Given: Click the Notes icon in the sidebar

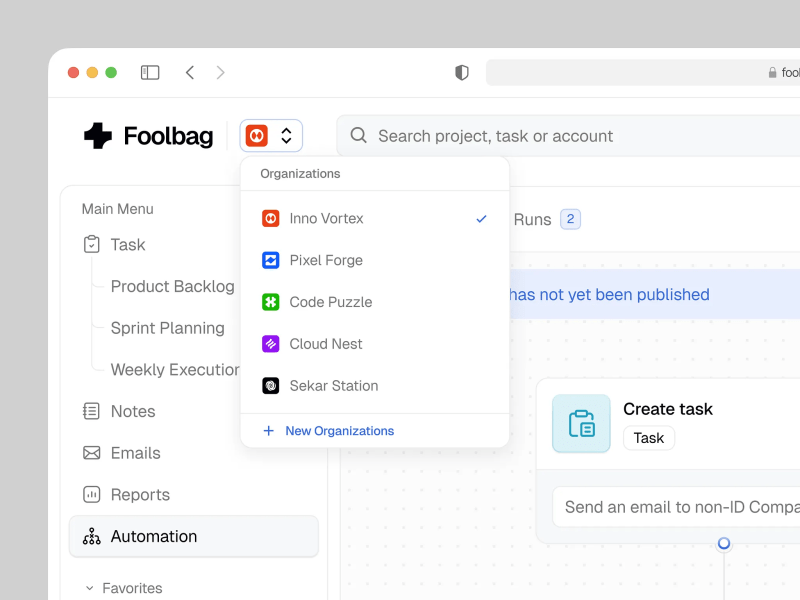Looking at the screenshot, I should (x=91, y=411).
